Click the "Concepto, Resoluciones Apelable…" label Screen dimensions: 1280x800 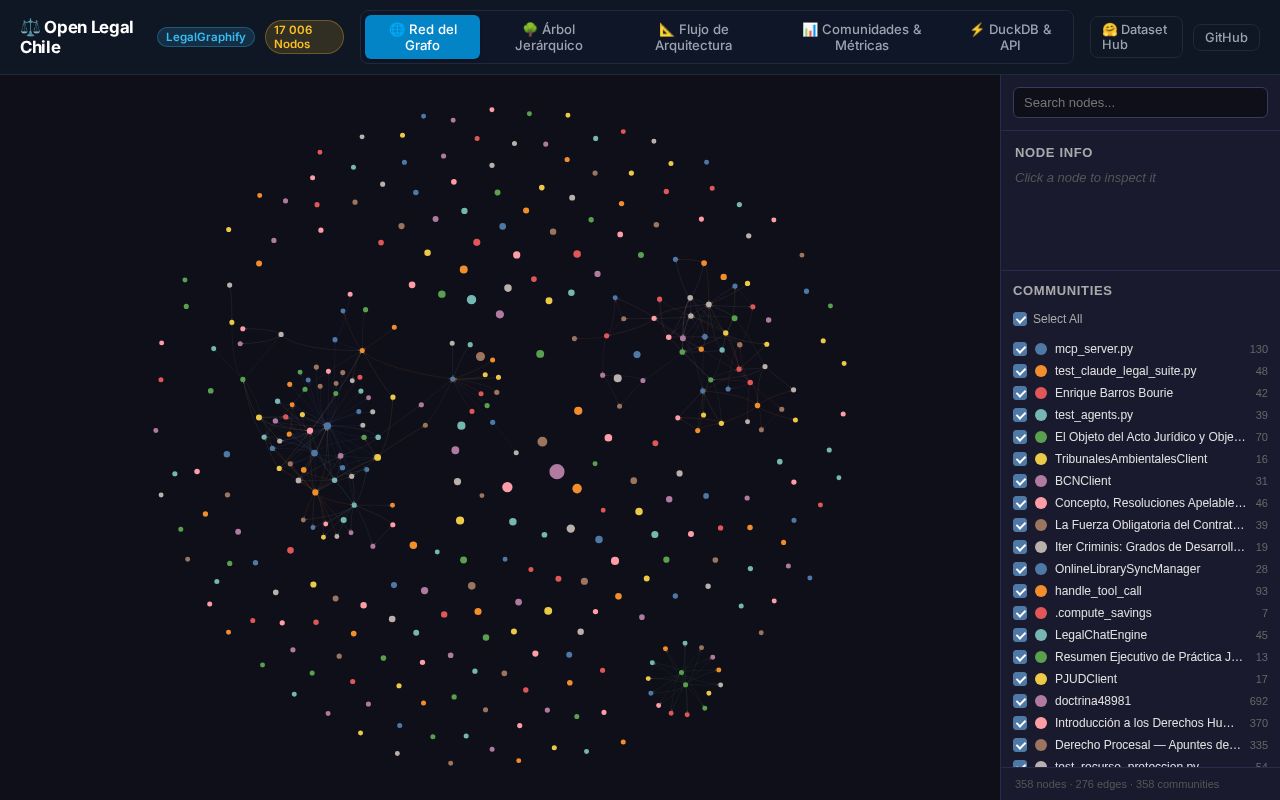pyautogui.click(x=1150, y=503)
